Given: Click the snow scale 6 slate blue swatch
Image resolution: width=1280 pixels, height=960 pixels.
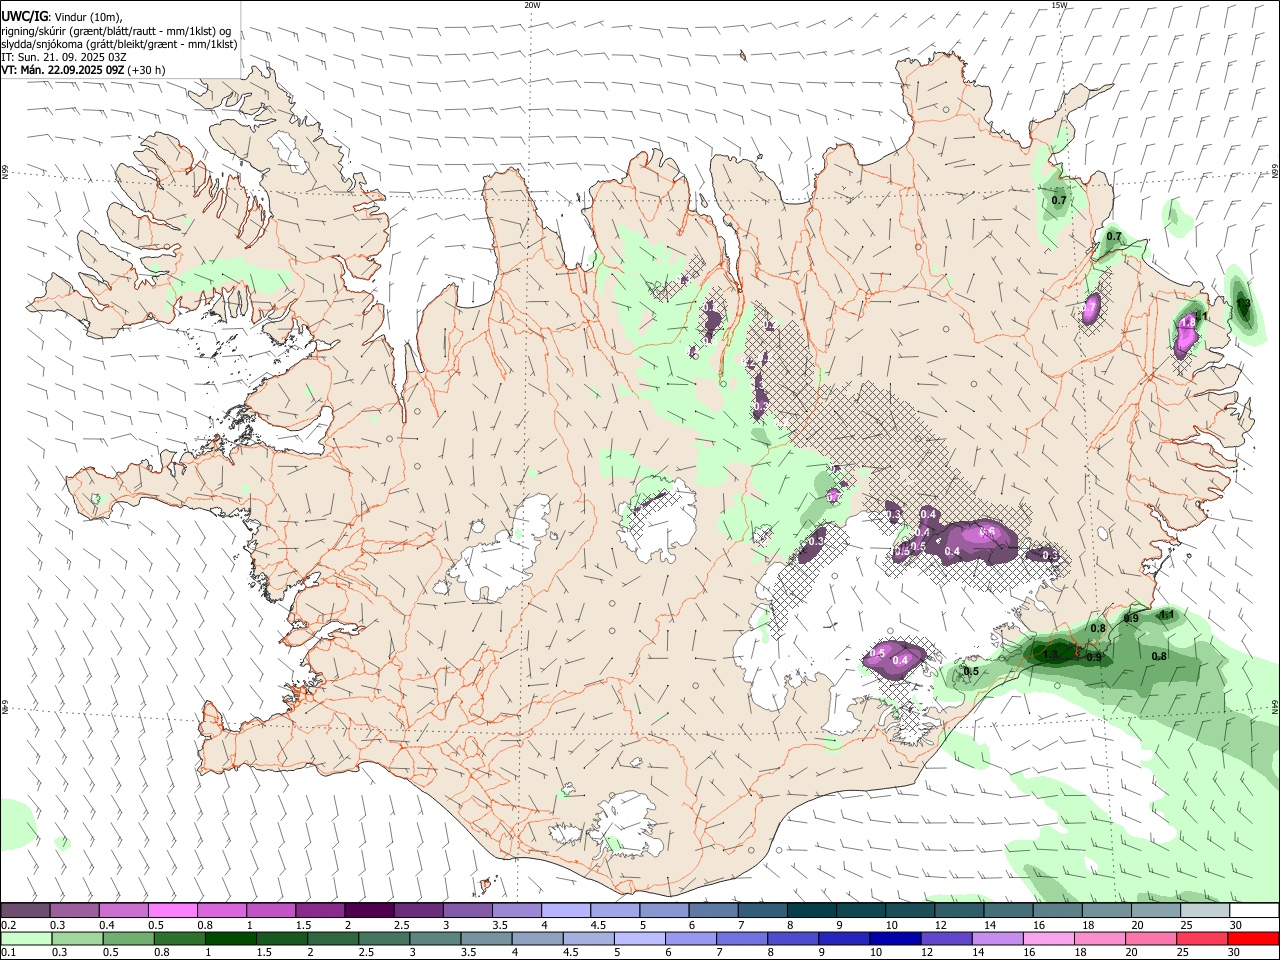Looking at the screenshot, I should pyautogui.click(x=712, y=911).
